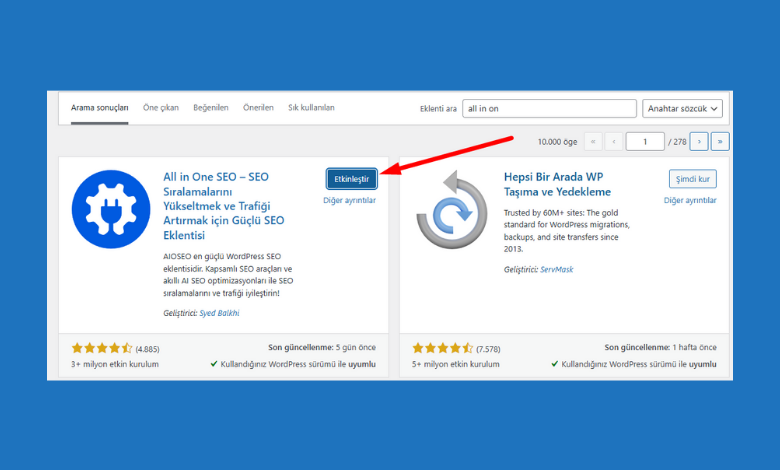Click the compatibility checkmark under All in One SEO
This screenshot has width=780, height=470.
(214, 364)
